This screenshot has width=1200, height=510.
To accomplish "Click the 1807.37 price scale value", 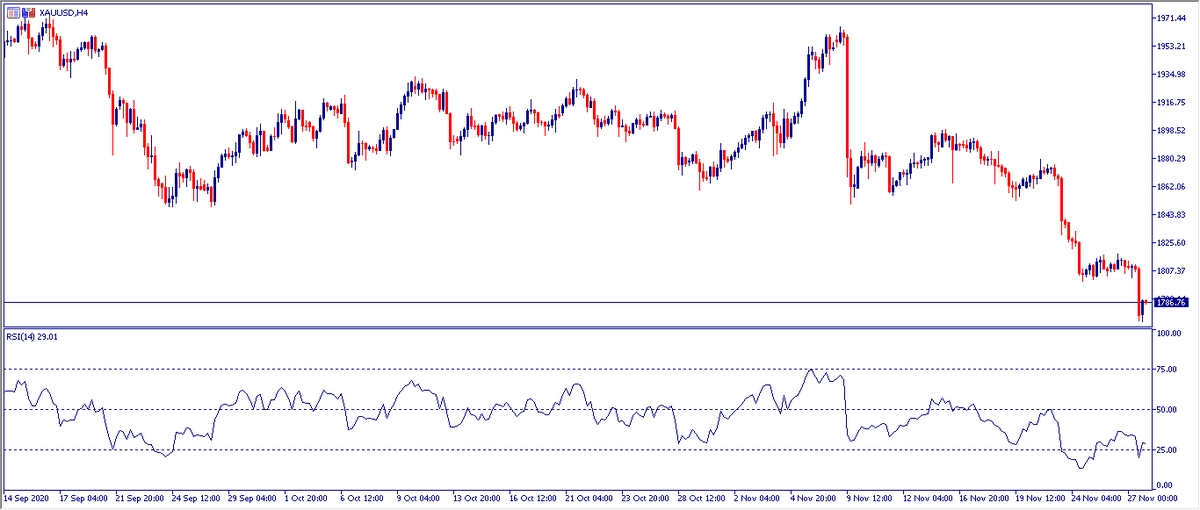I will click(1169, 271).
